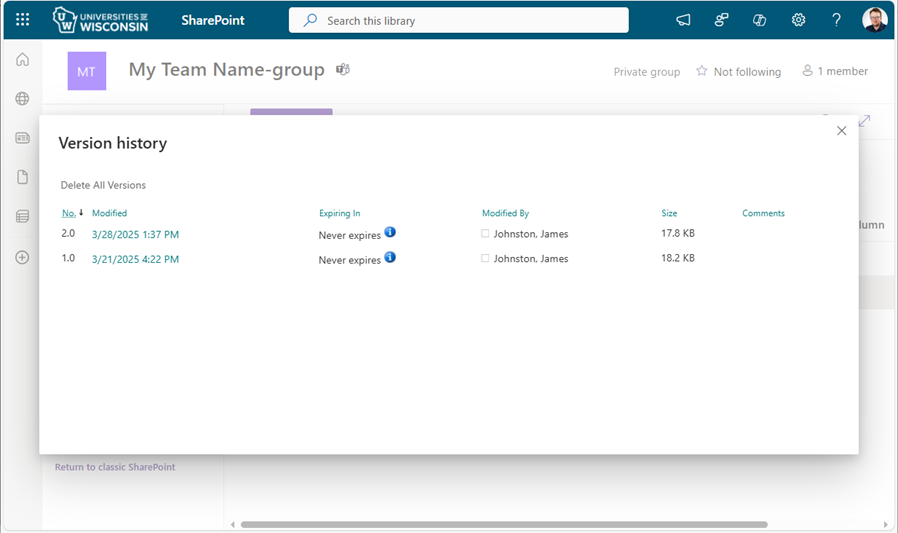Click the info icon beside version 2.0 expiry
This screenshot has width=898, height=533.
pyautogui.click(x=390, y=232)
